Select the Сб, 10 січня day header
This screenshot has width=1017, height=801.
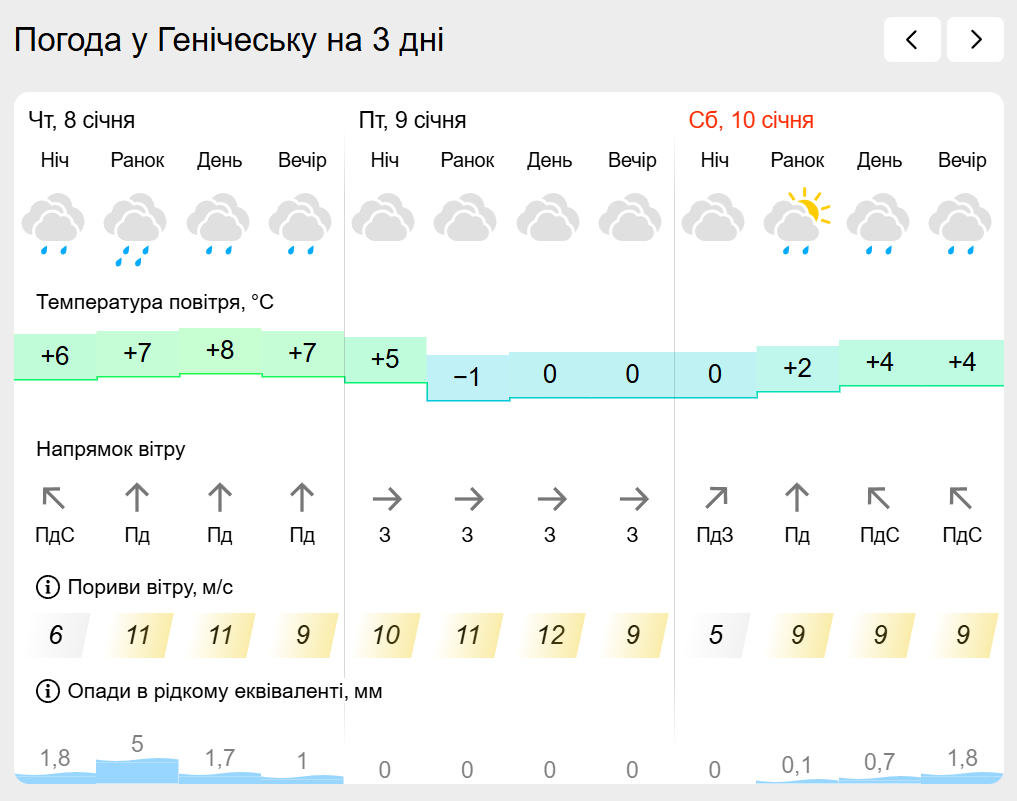click(x=751, y=121)
